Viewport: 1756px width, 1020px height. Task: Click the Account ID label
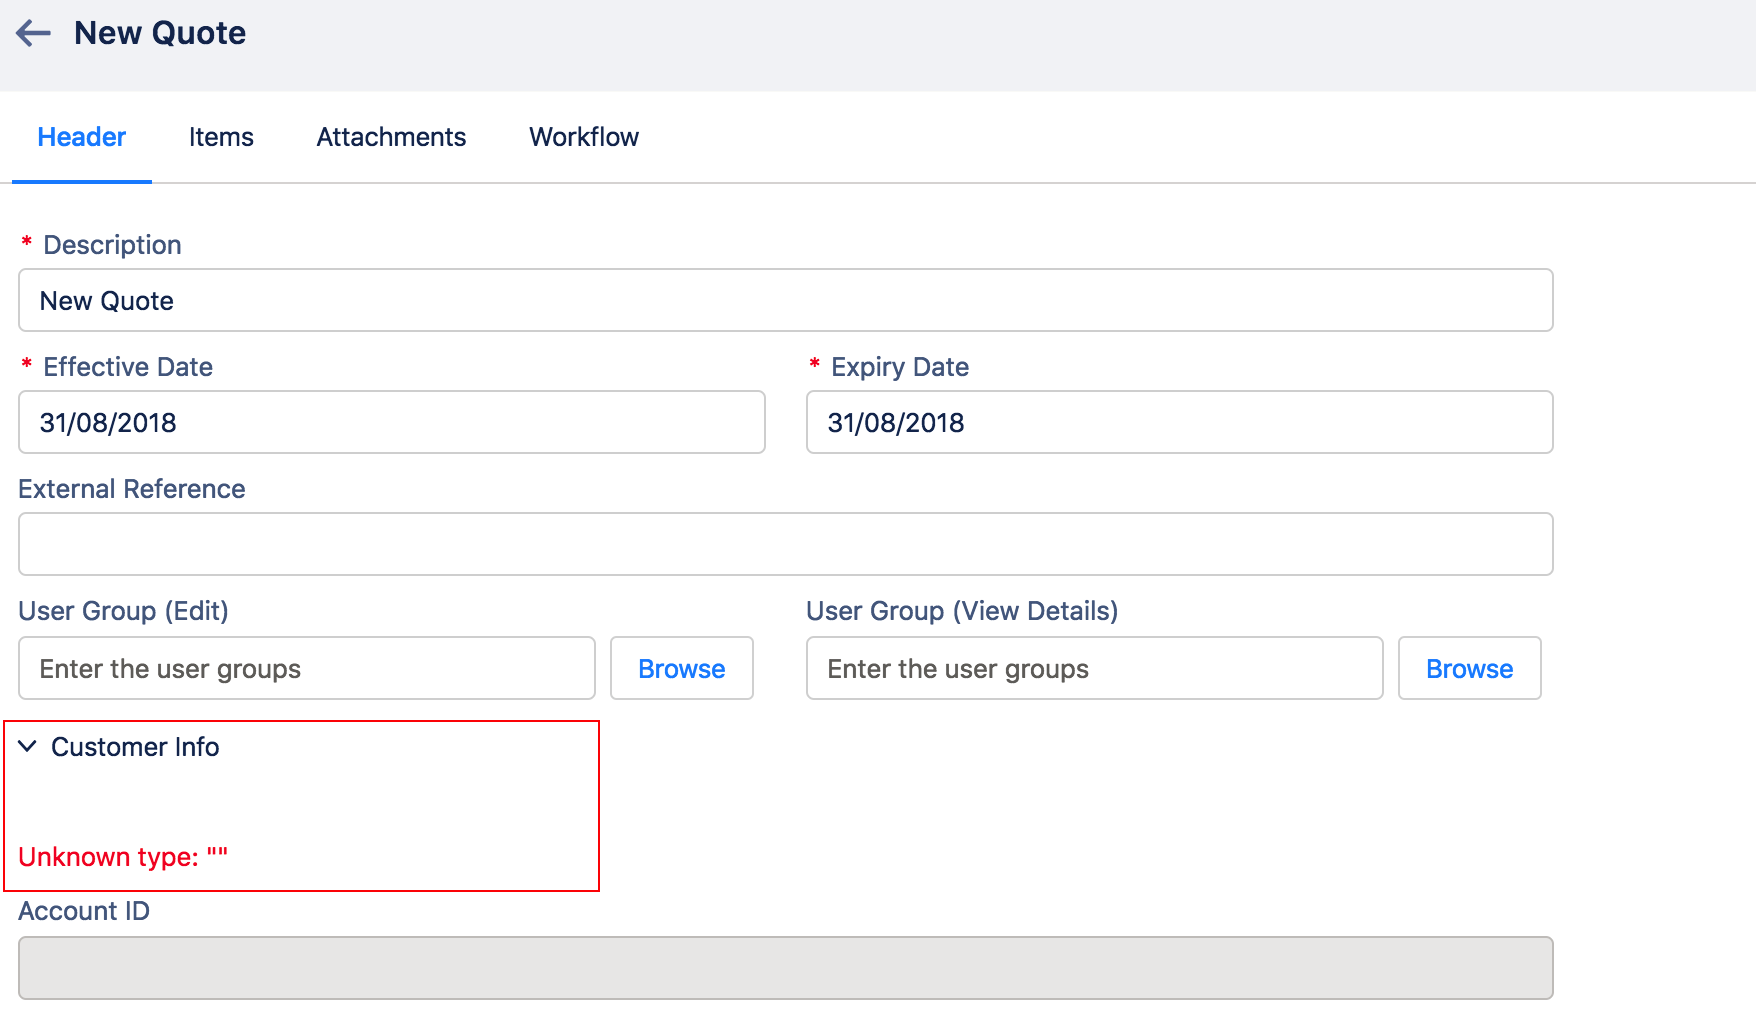[x=84, y=911]
